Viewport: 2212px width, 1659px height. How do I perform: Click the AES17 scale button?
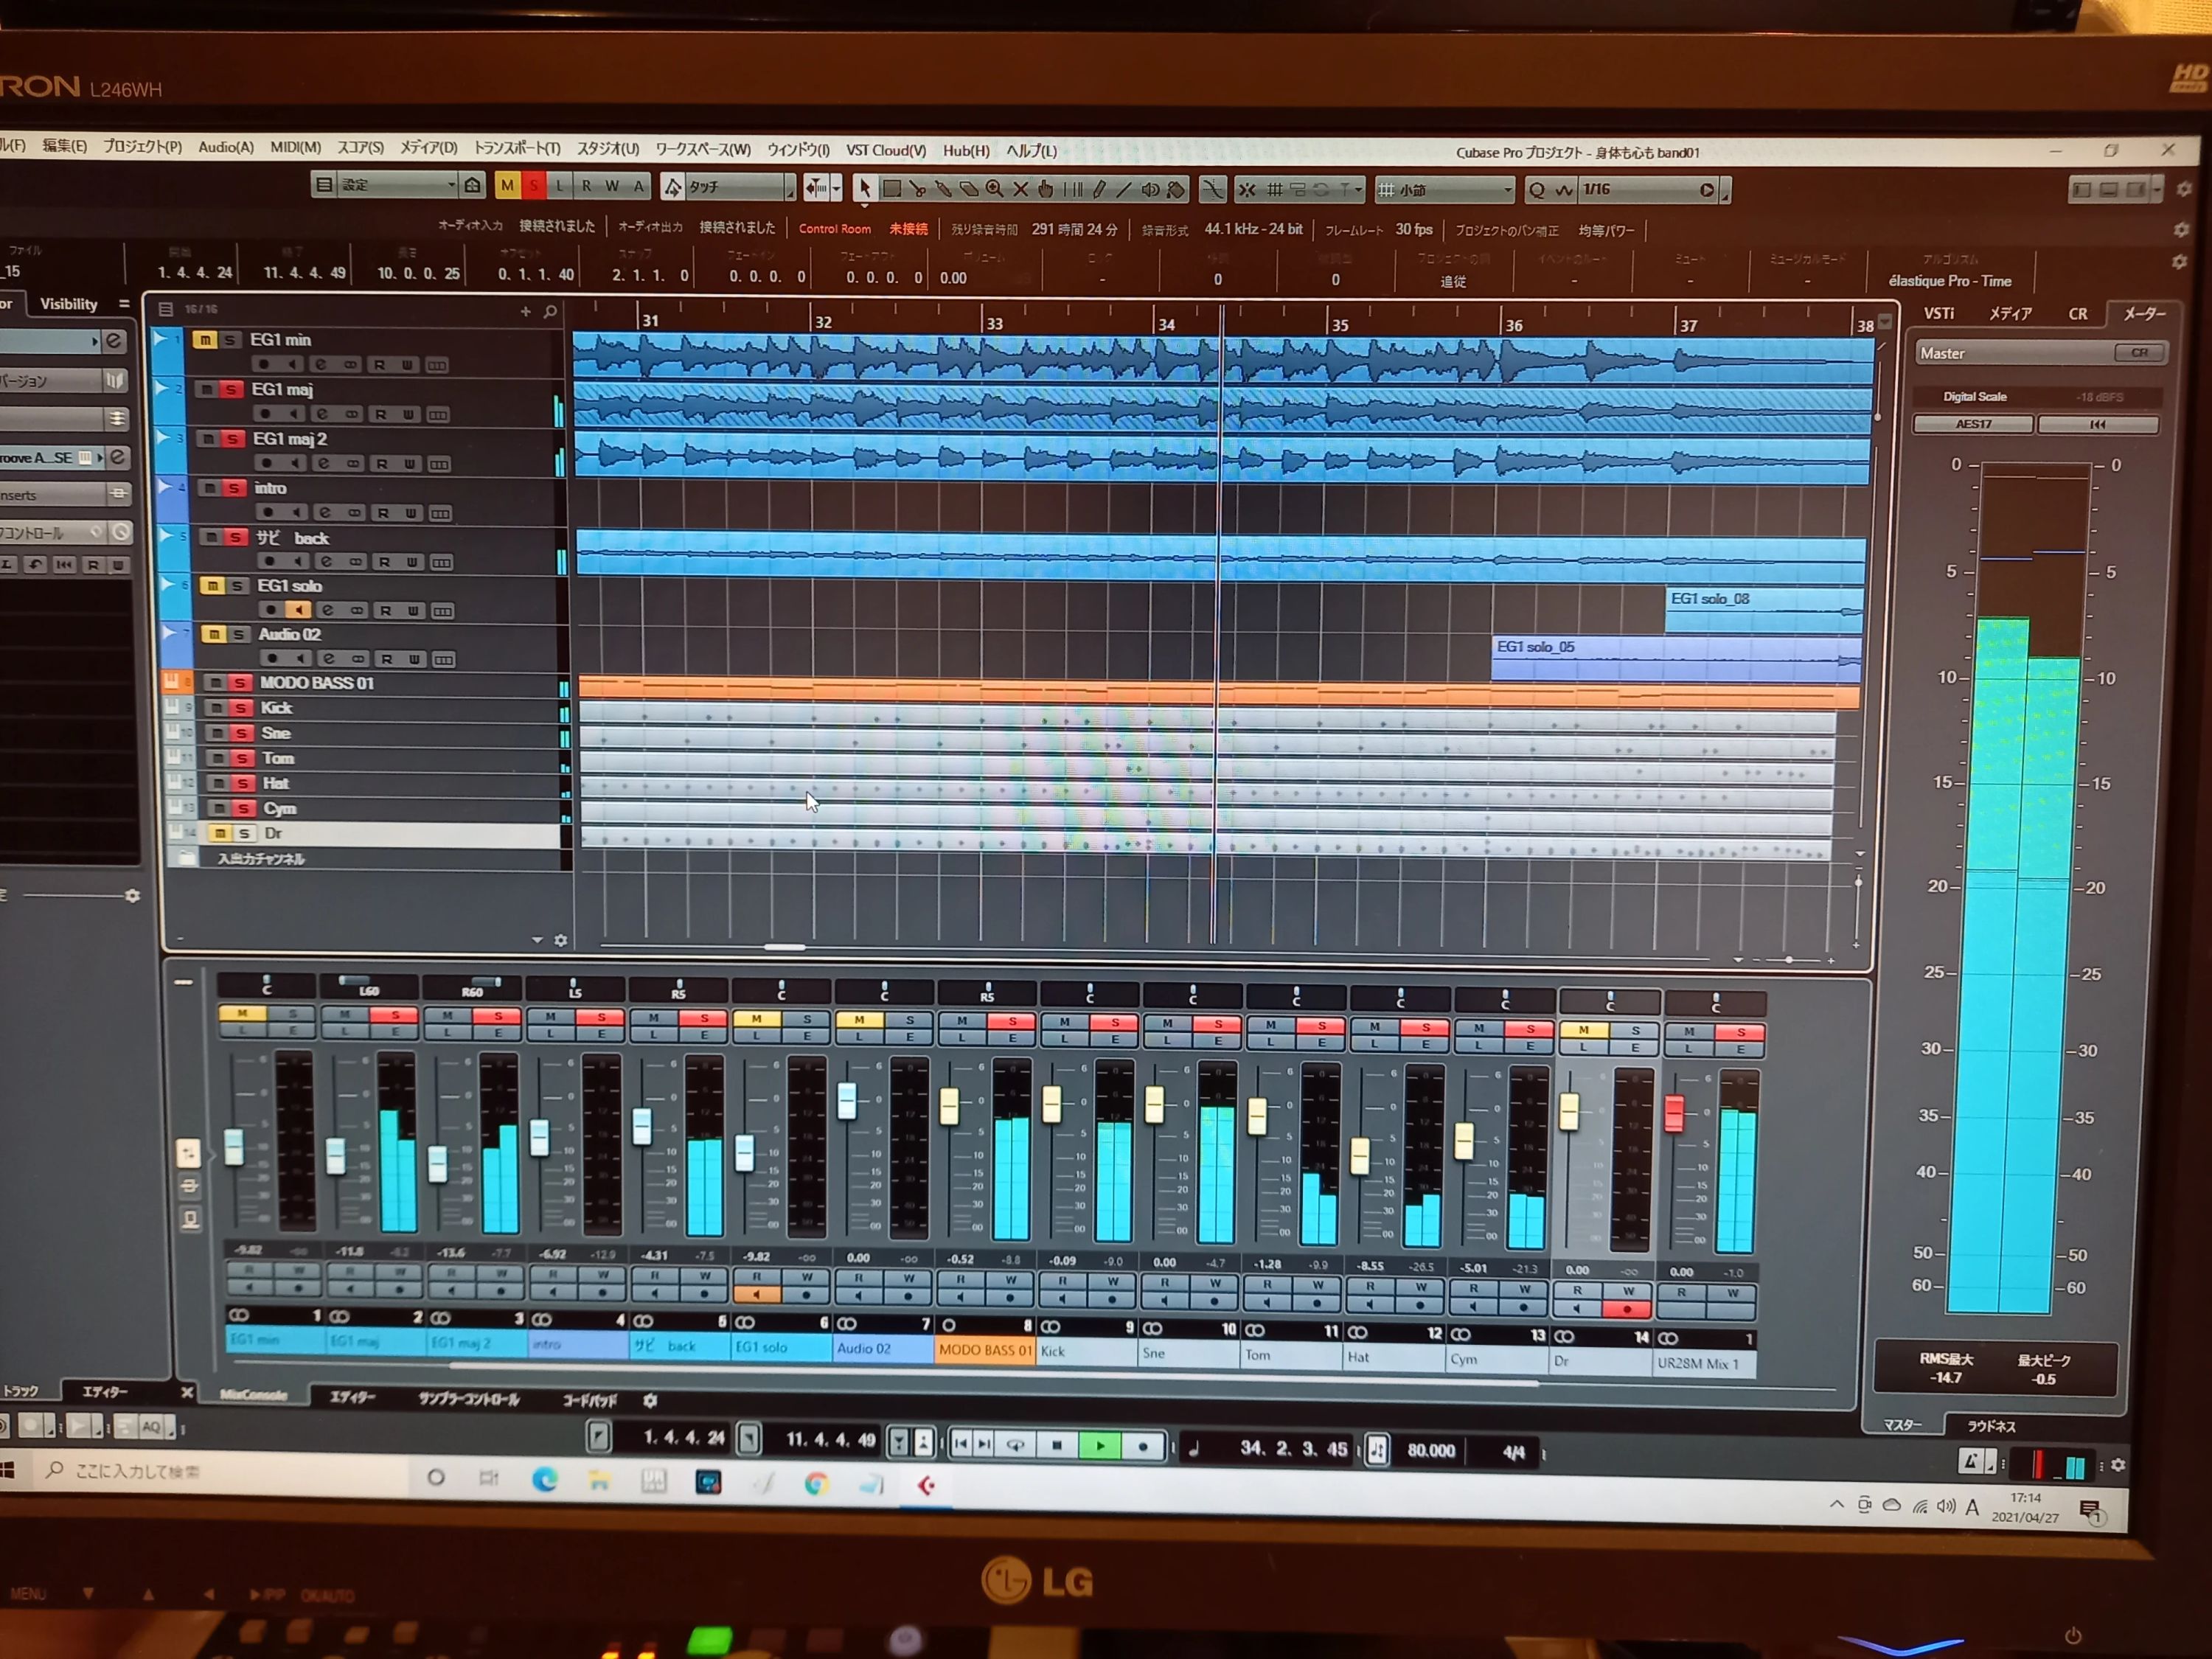1972,424
